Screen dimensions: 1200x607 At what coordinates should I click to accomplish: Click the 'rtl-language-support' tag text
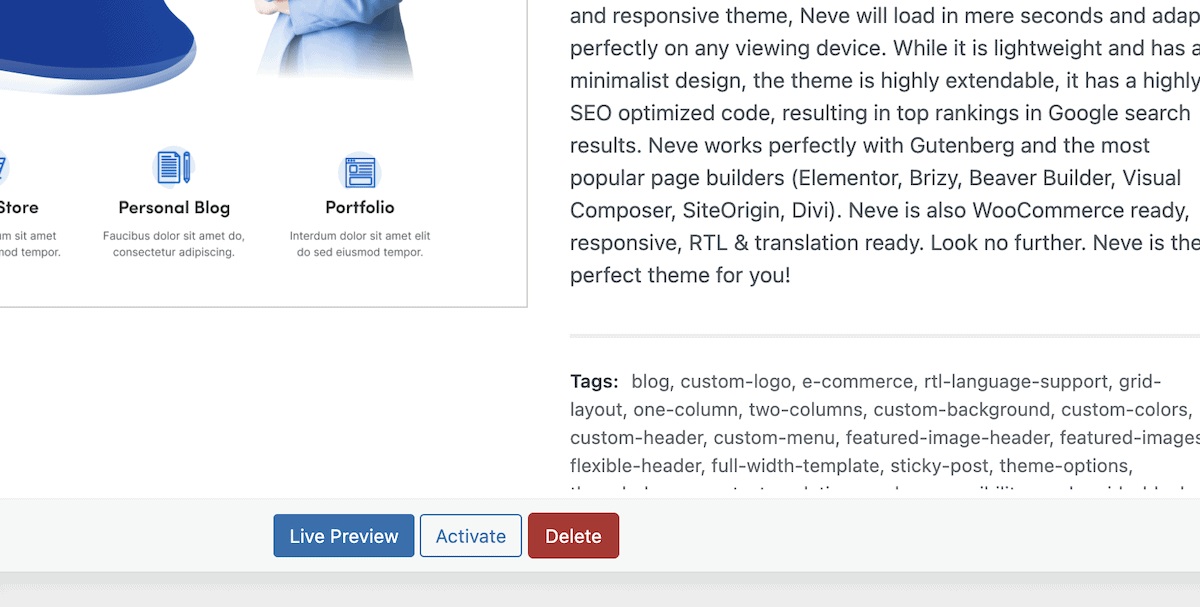point(1016,381)
